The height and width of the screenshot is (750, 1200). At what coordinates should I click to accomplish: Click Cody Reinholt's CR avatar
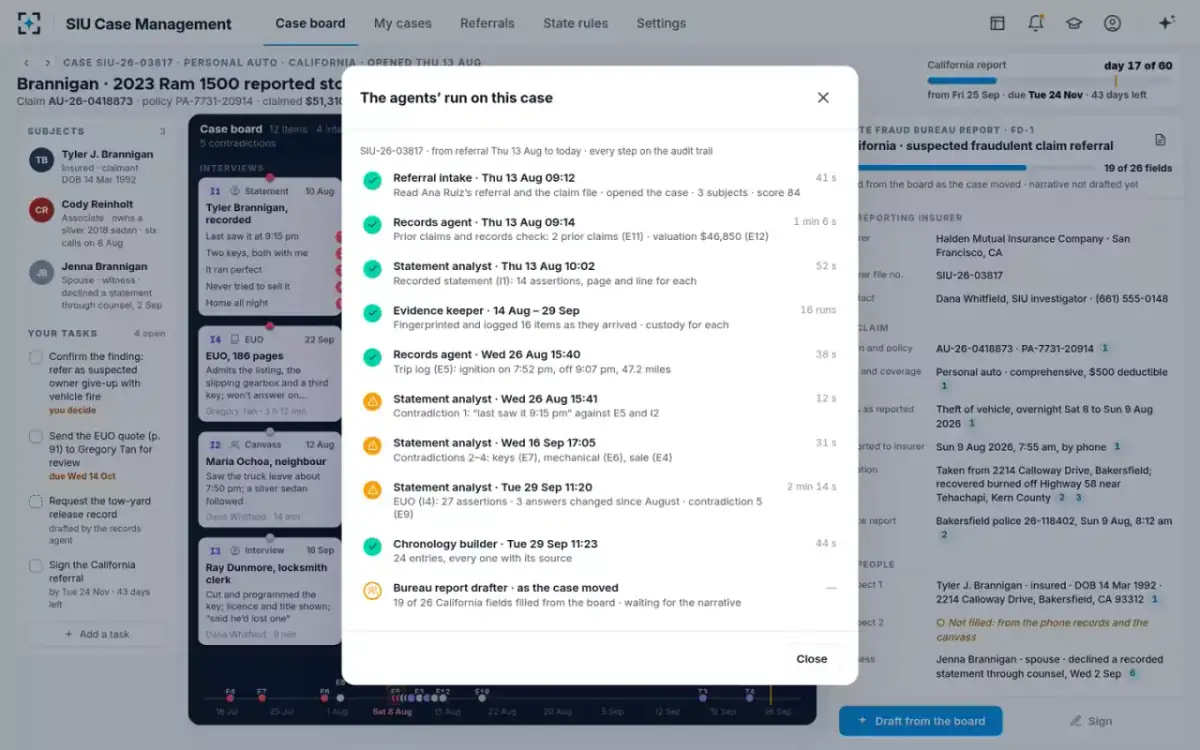[x=41, y=211]
